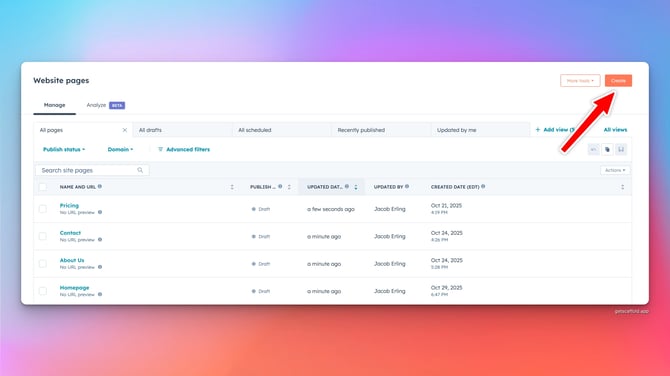Open the All views link
Screen dimensions: 670x376
pyautogui.click(x=615, y=129)
